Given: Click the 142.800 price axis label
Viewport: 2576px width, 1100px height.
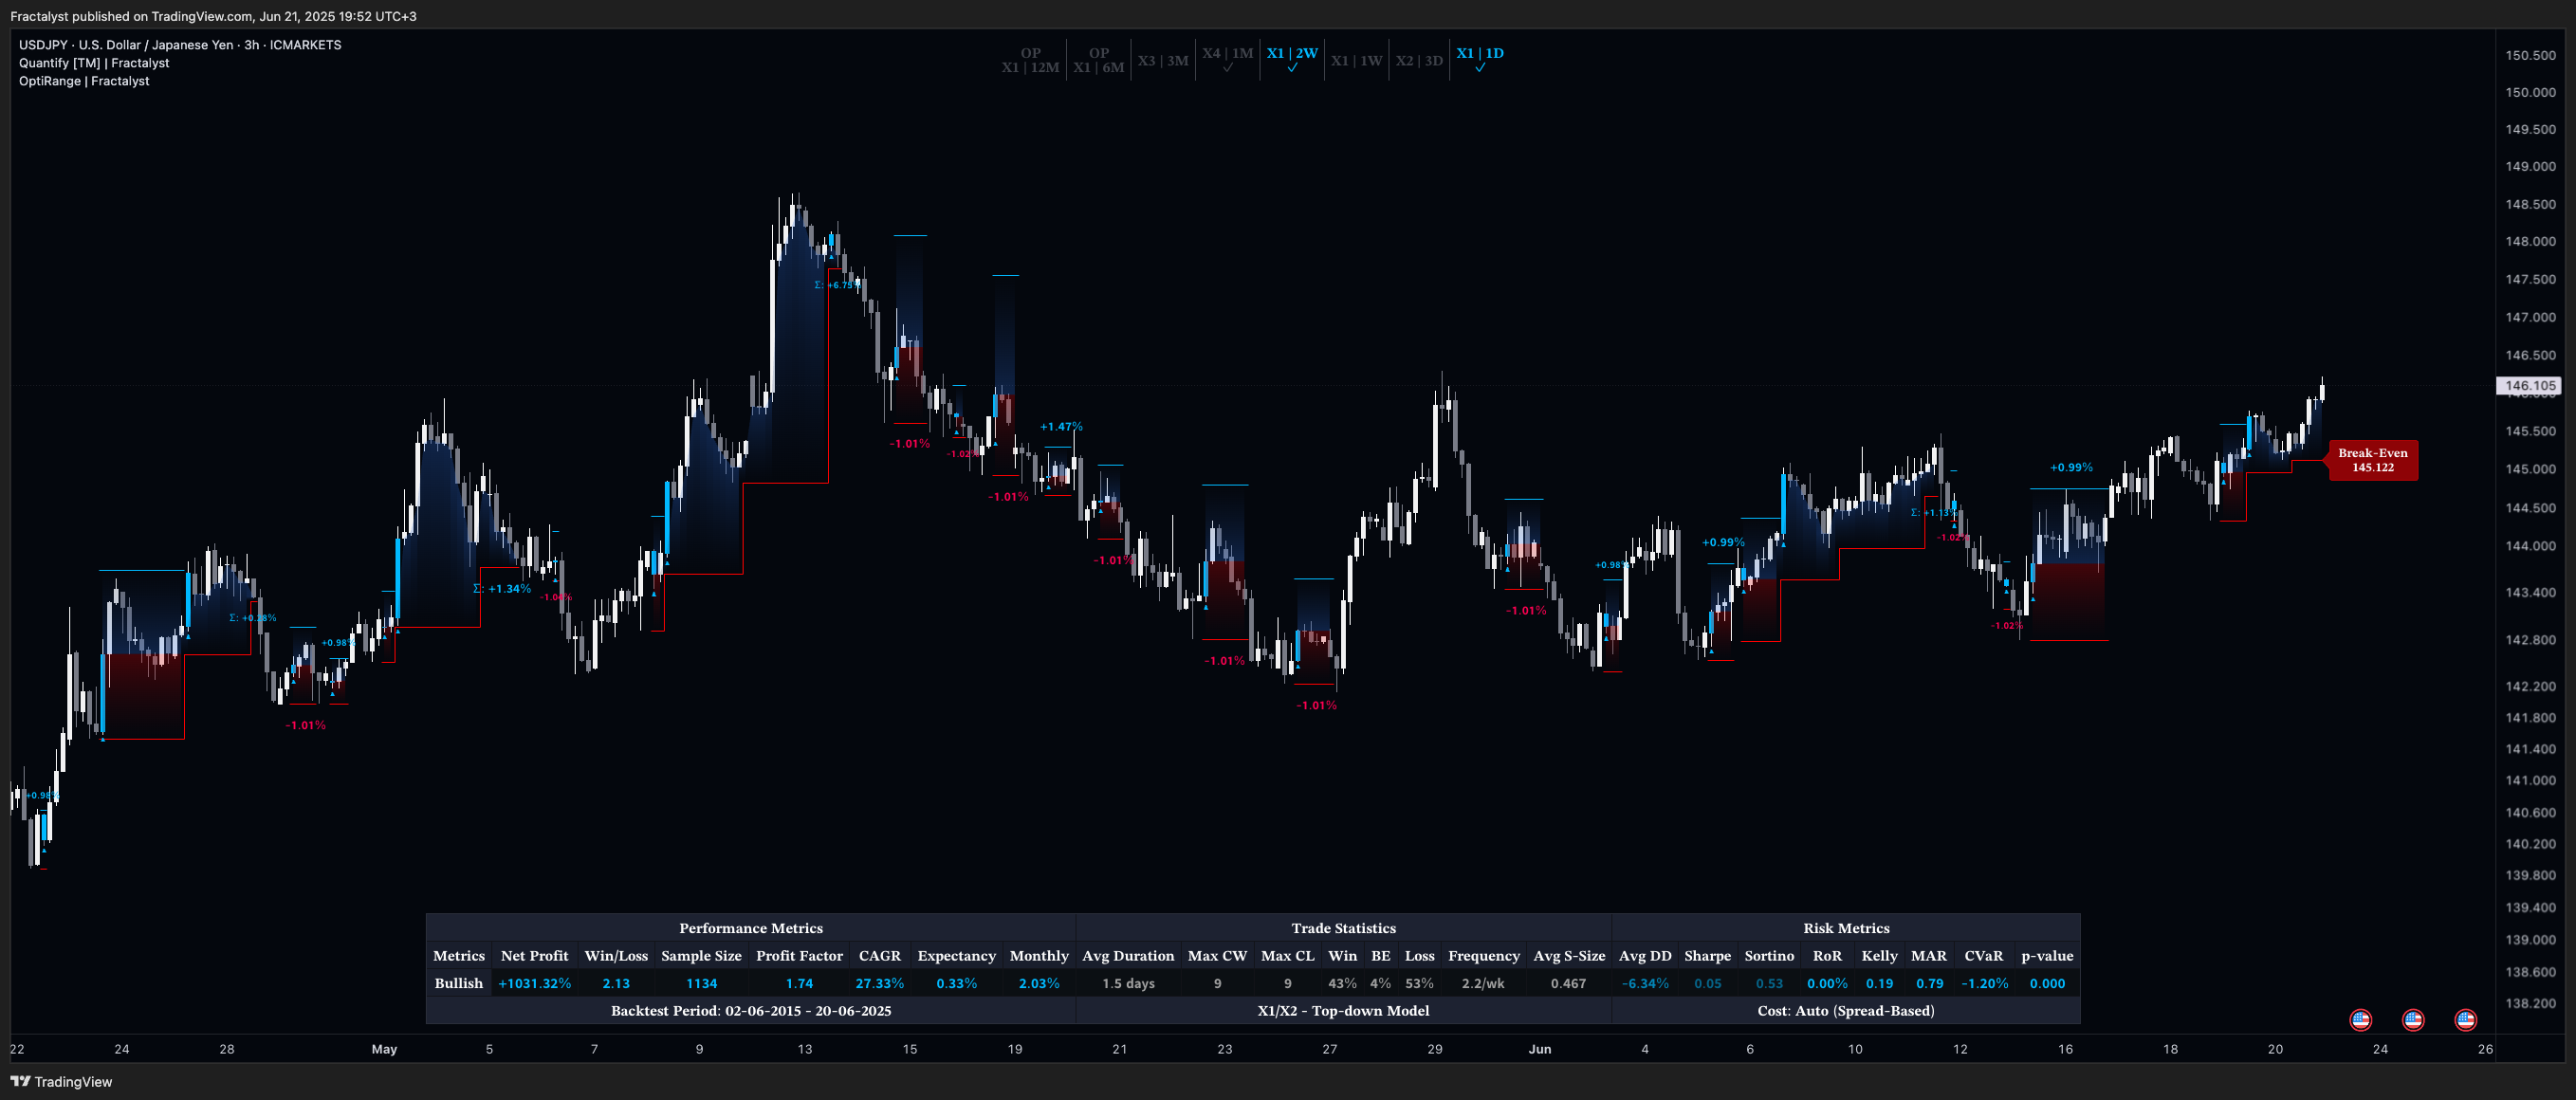Looking at the screenshot, I should point(2530,640).
